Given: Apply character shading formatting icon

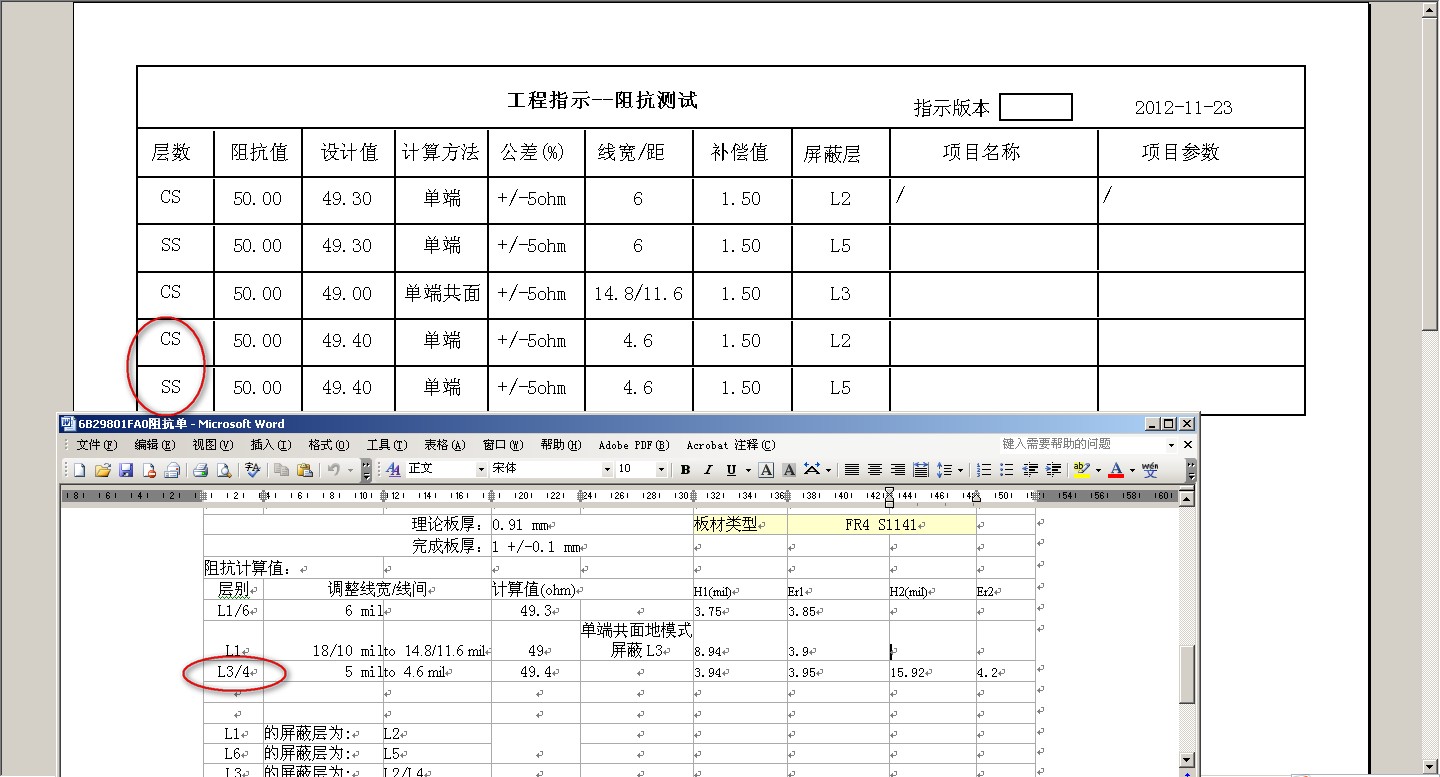Looking at the screenshot, I should point(789,469).
